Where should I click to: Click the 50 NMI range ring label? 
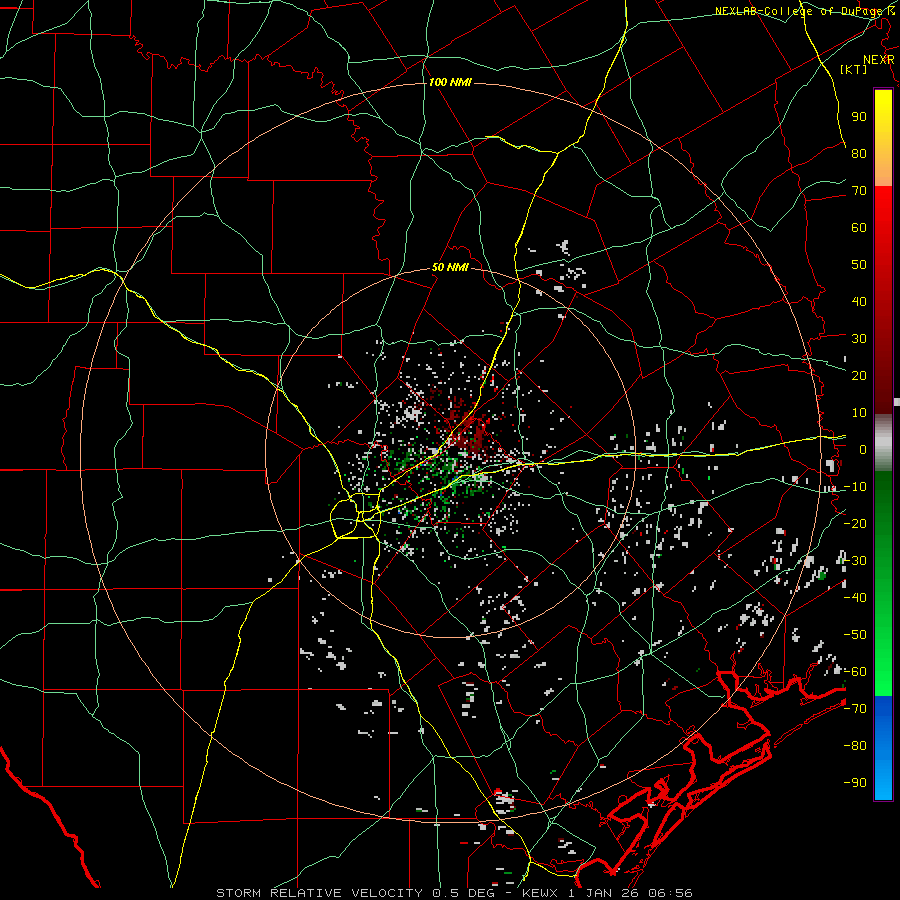click(450, 267)
